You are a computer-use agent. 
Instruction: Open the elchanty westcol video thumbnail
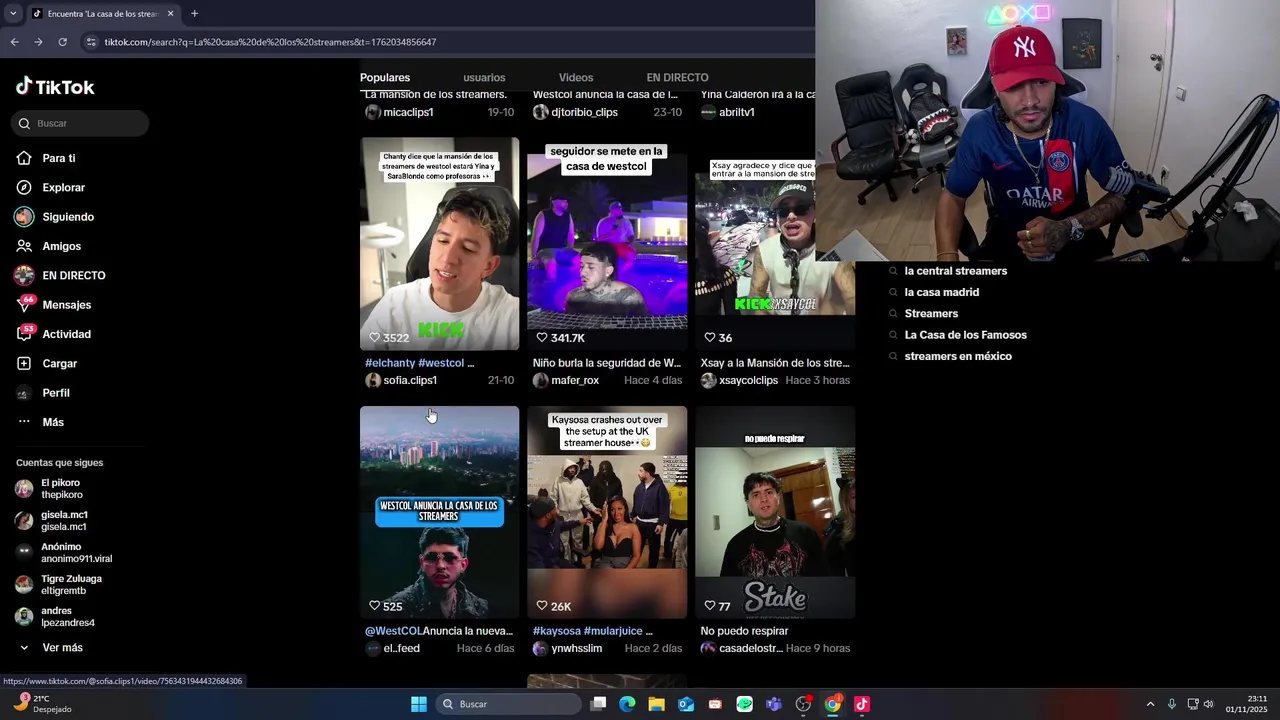(x=440, y=243)
